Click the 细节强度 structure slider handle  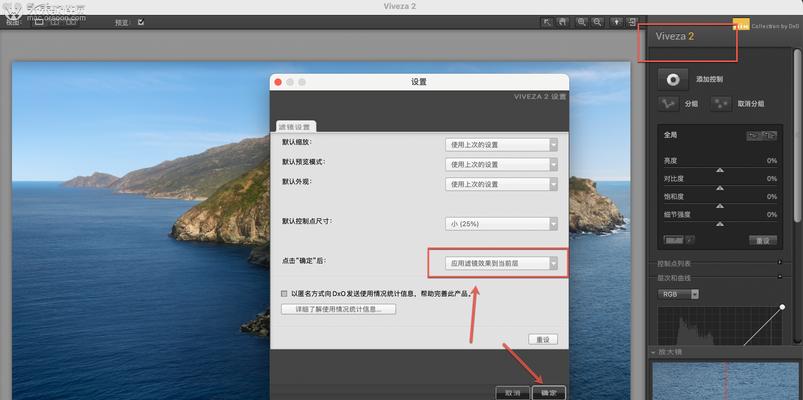pyautogui.click(x=720, y=224)
